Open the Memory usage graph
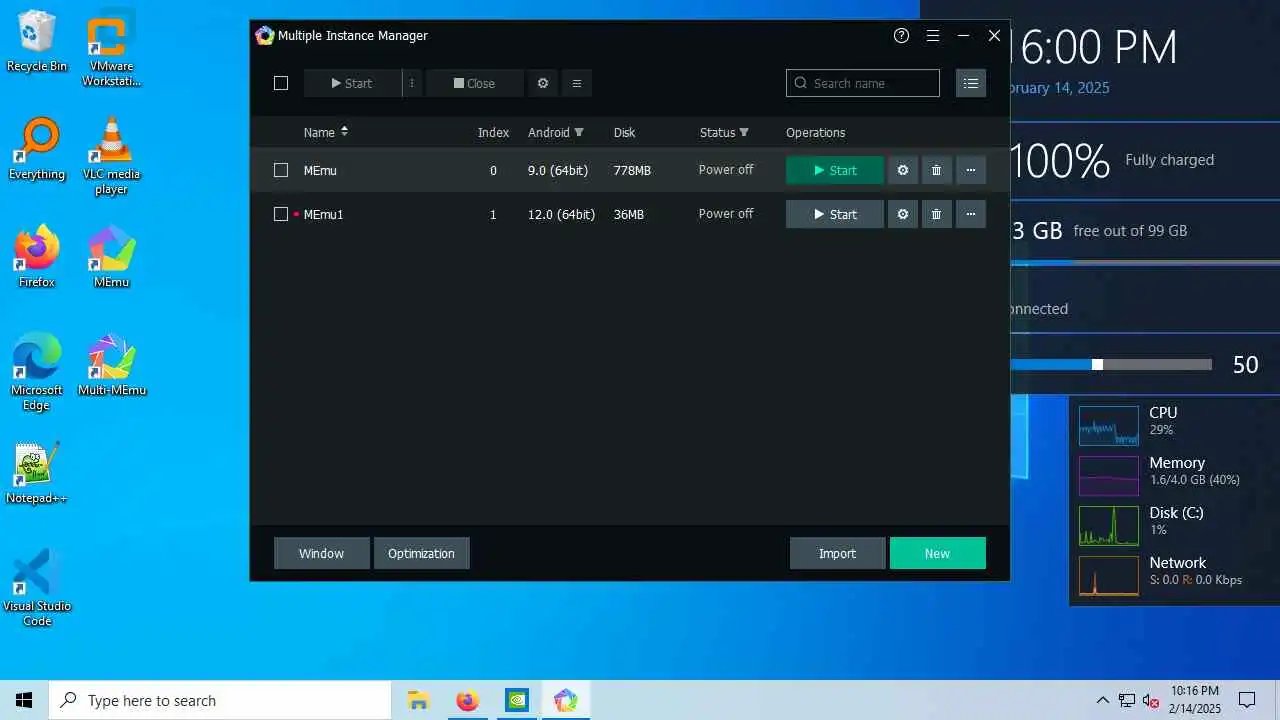1280x720 pixels. pos(1108,476)
